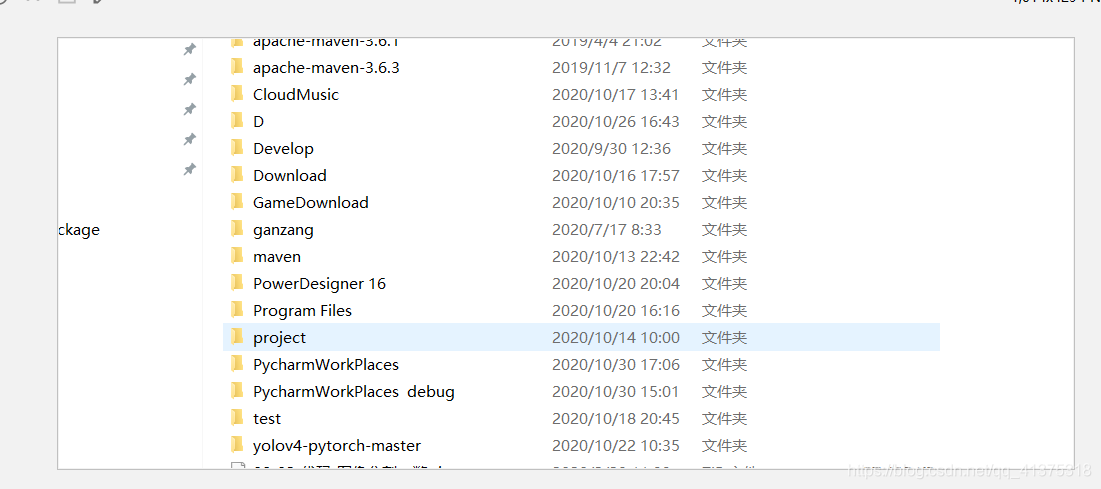Select the apache-maven-3.6.3 folder icon

(x=237, y=67)
